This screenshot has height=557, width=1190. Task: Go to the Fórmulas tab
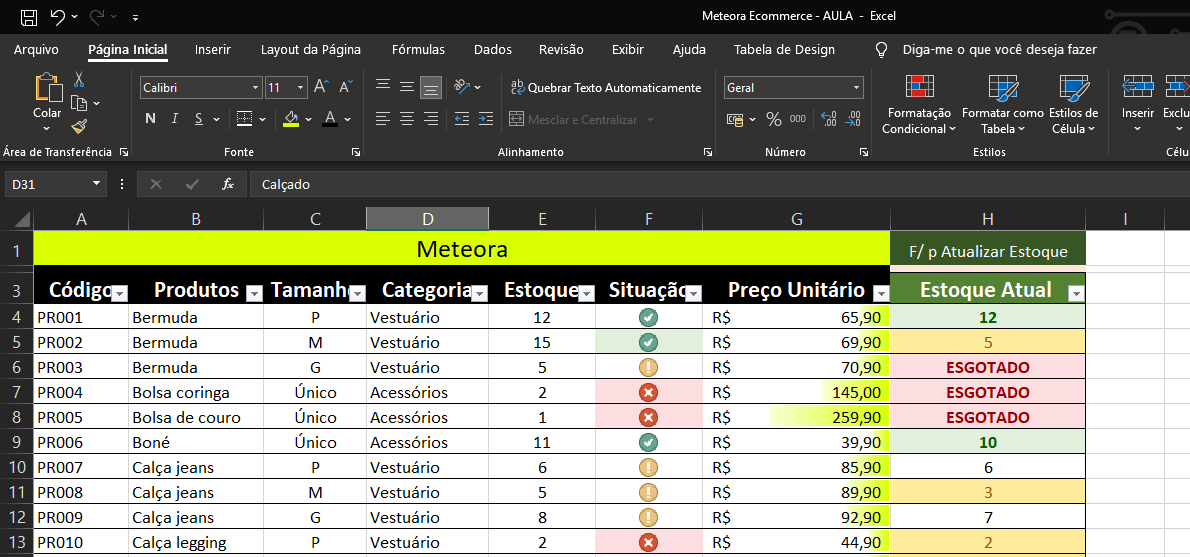(418, 50)
